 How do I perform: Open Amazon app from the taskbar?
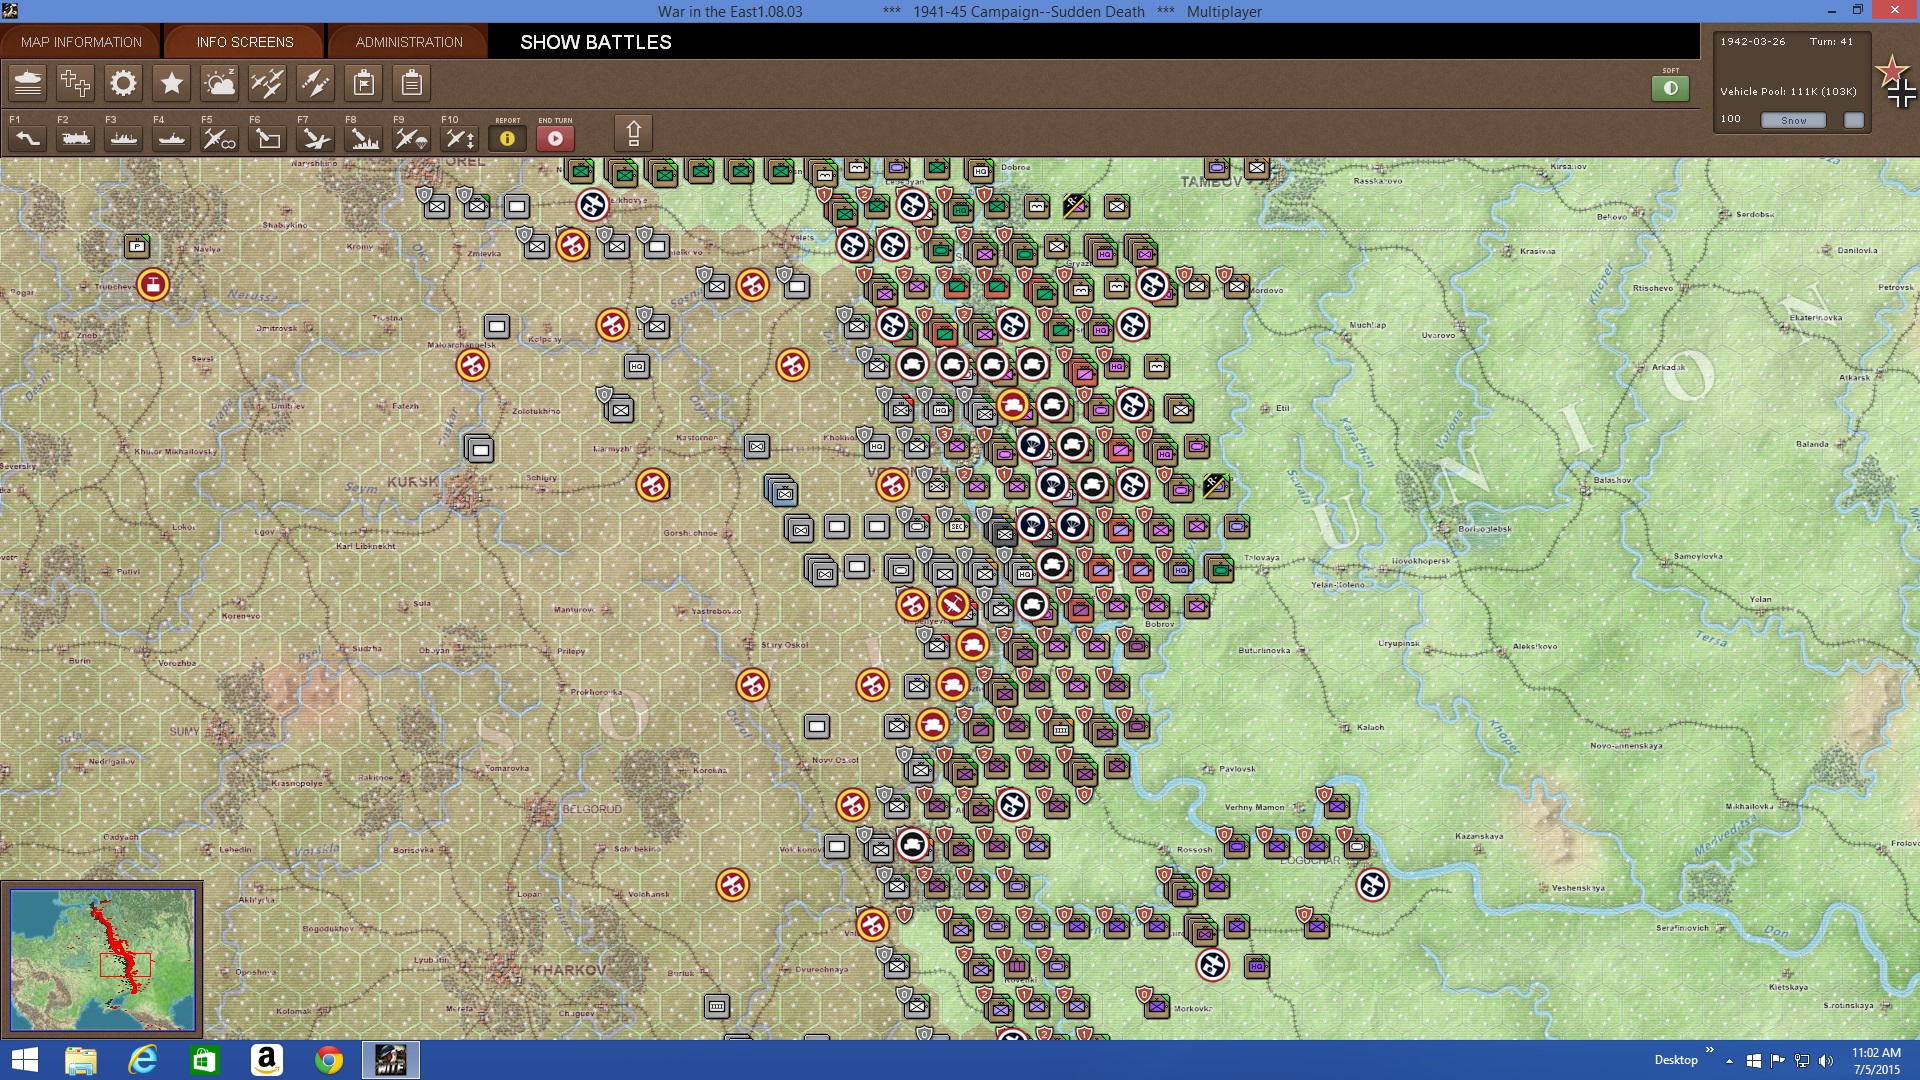pyautogui.click(x=266, y=1060)
